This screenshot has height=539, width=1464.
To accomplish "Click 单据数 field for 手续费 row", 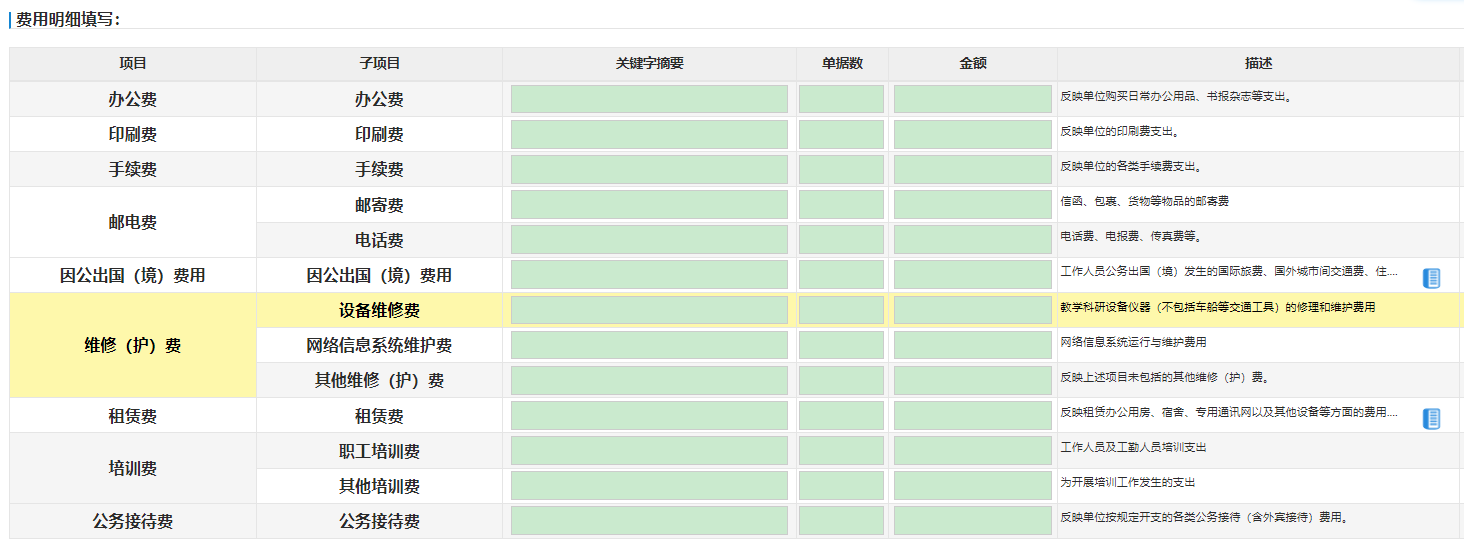I will click(841, 169).
